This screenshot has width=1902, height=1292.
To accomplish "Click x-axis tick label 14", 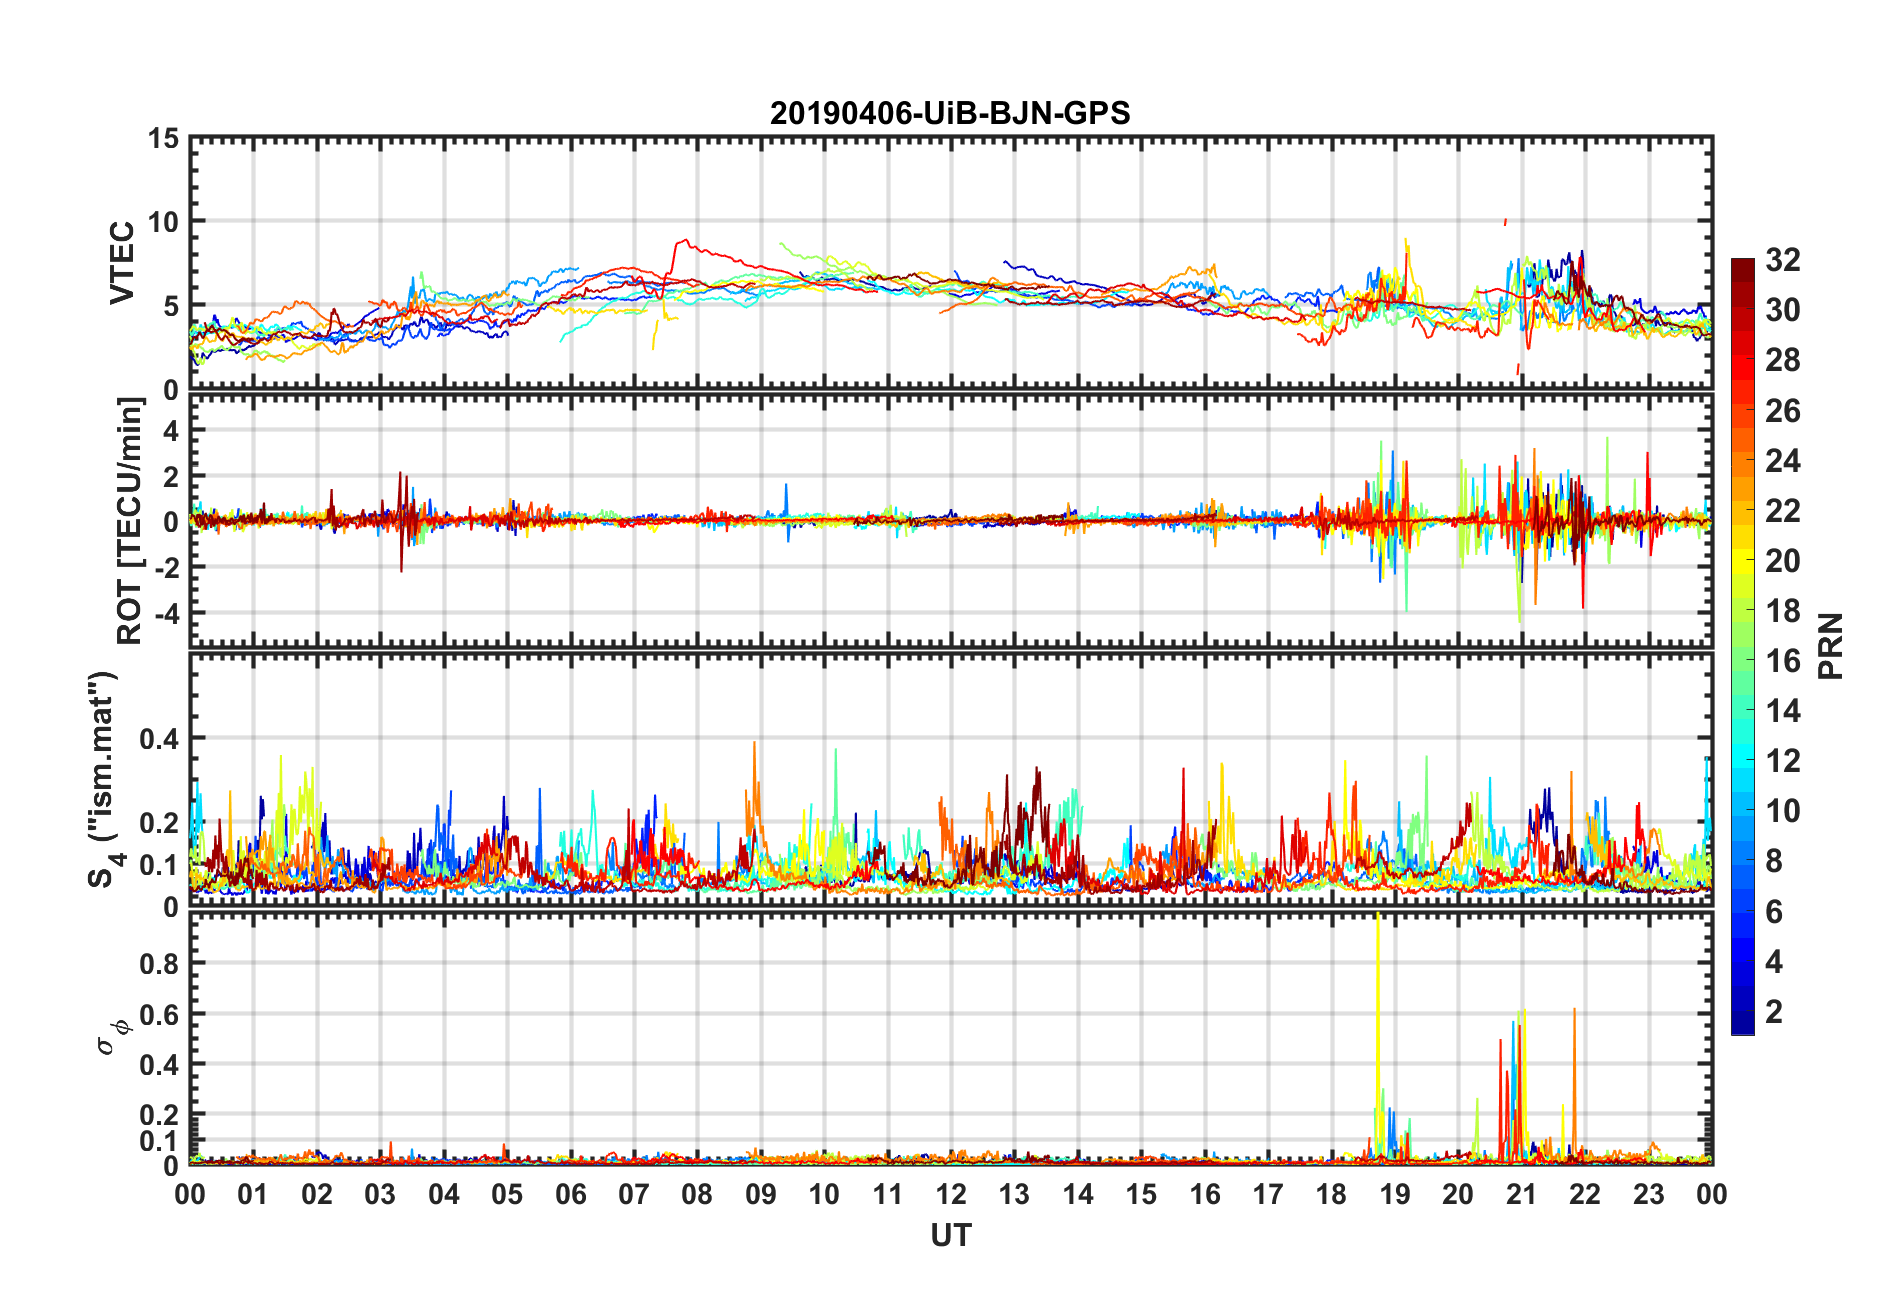I will coord(1078,1194).
